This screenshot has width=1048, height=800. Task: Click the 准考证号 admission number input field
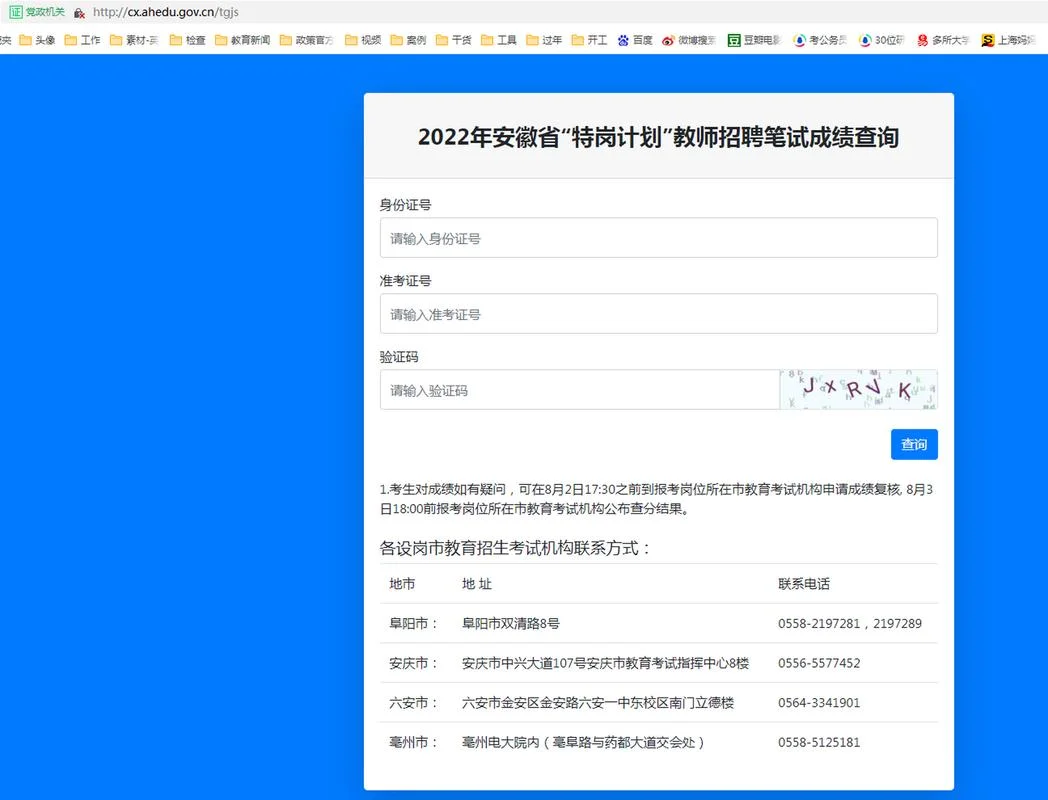pyautogui.click(x=658, y=314)
